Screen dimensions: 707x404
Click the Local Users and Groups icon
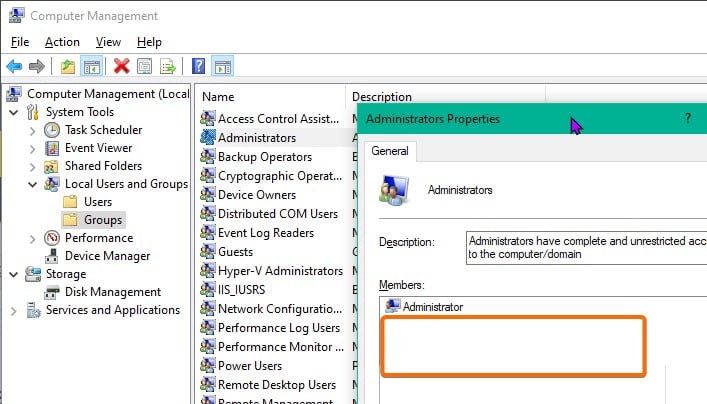51,184
